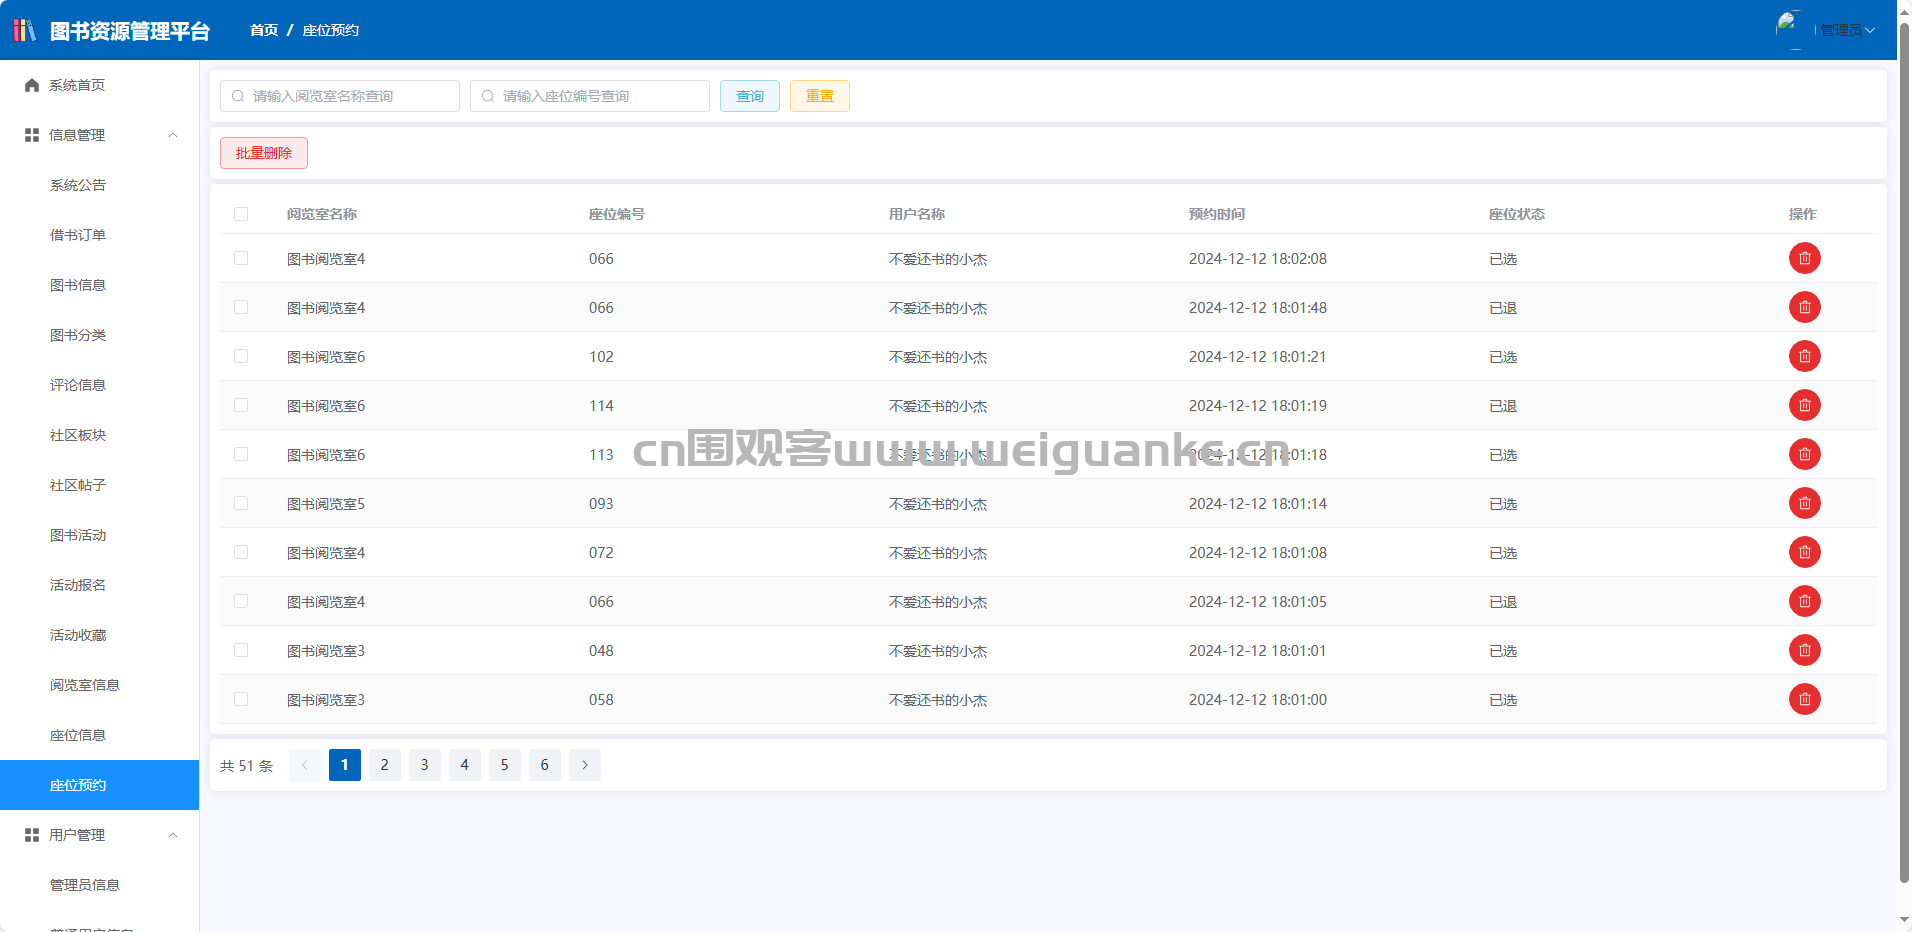The width and height of the screenshot is (1912, 932).
Task: Go to page 2
Action: click(x=385, y=765)
